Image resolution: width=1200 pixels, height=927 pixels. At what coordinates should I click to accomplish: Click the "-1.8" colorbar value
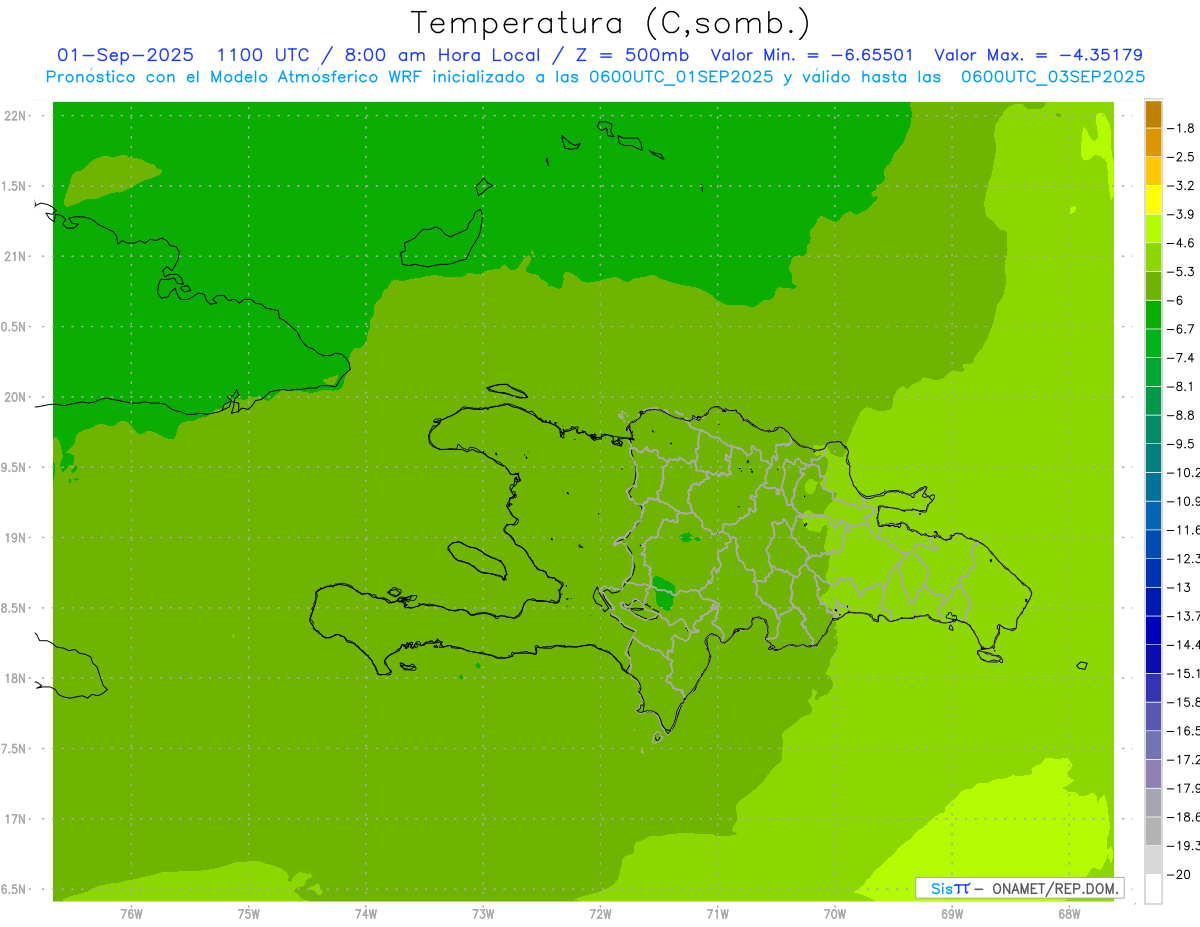1181,128
